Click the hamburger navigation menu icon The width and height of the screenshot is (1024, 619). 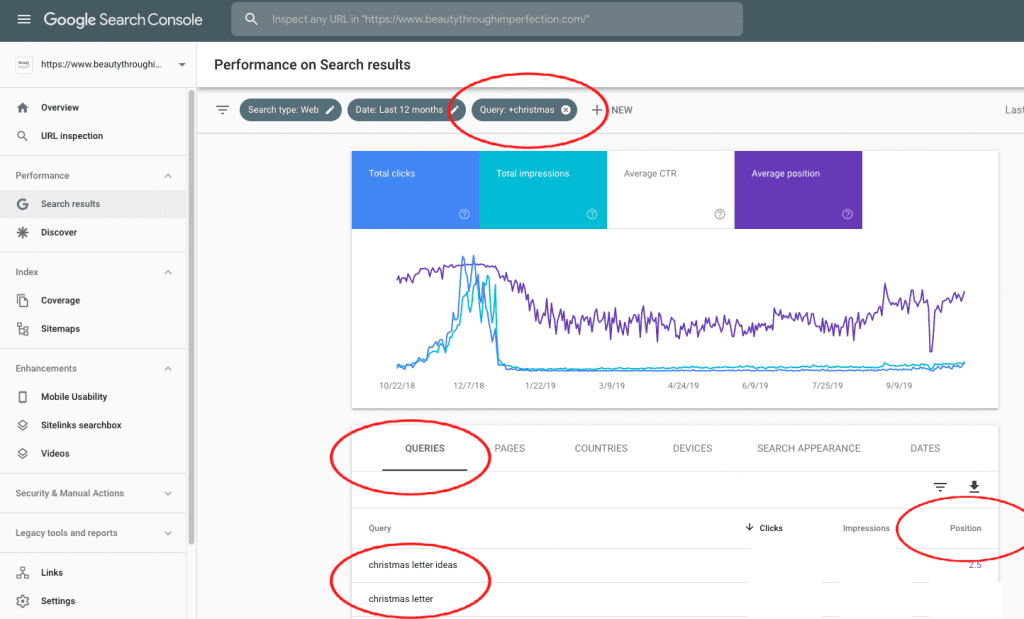point(24,18)
